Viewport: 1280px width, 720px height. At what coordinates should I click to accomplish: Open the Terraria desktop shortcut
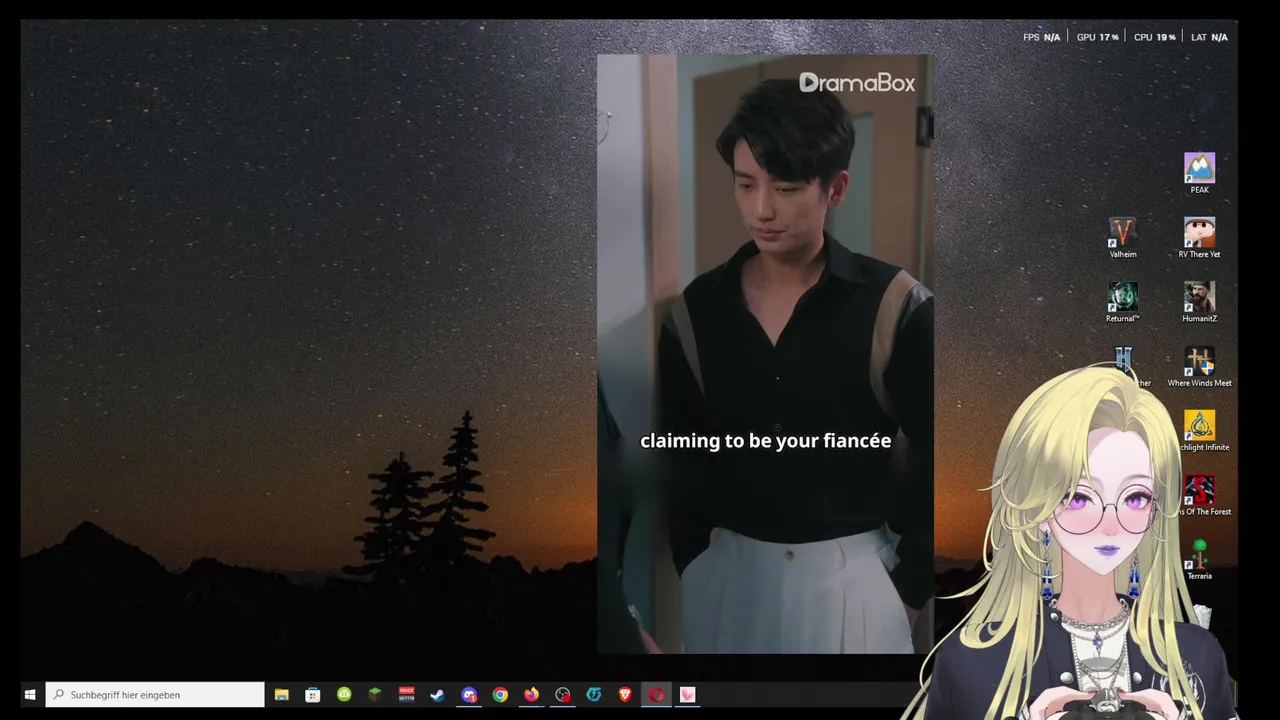[x=1199, y=560]
